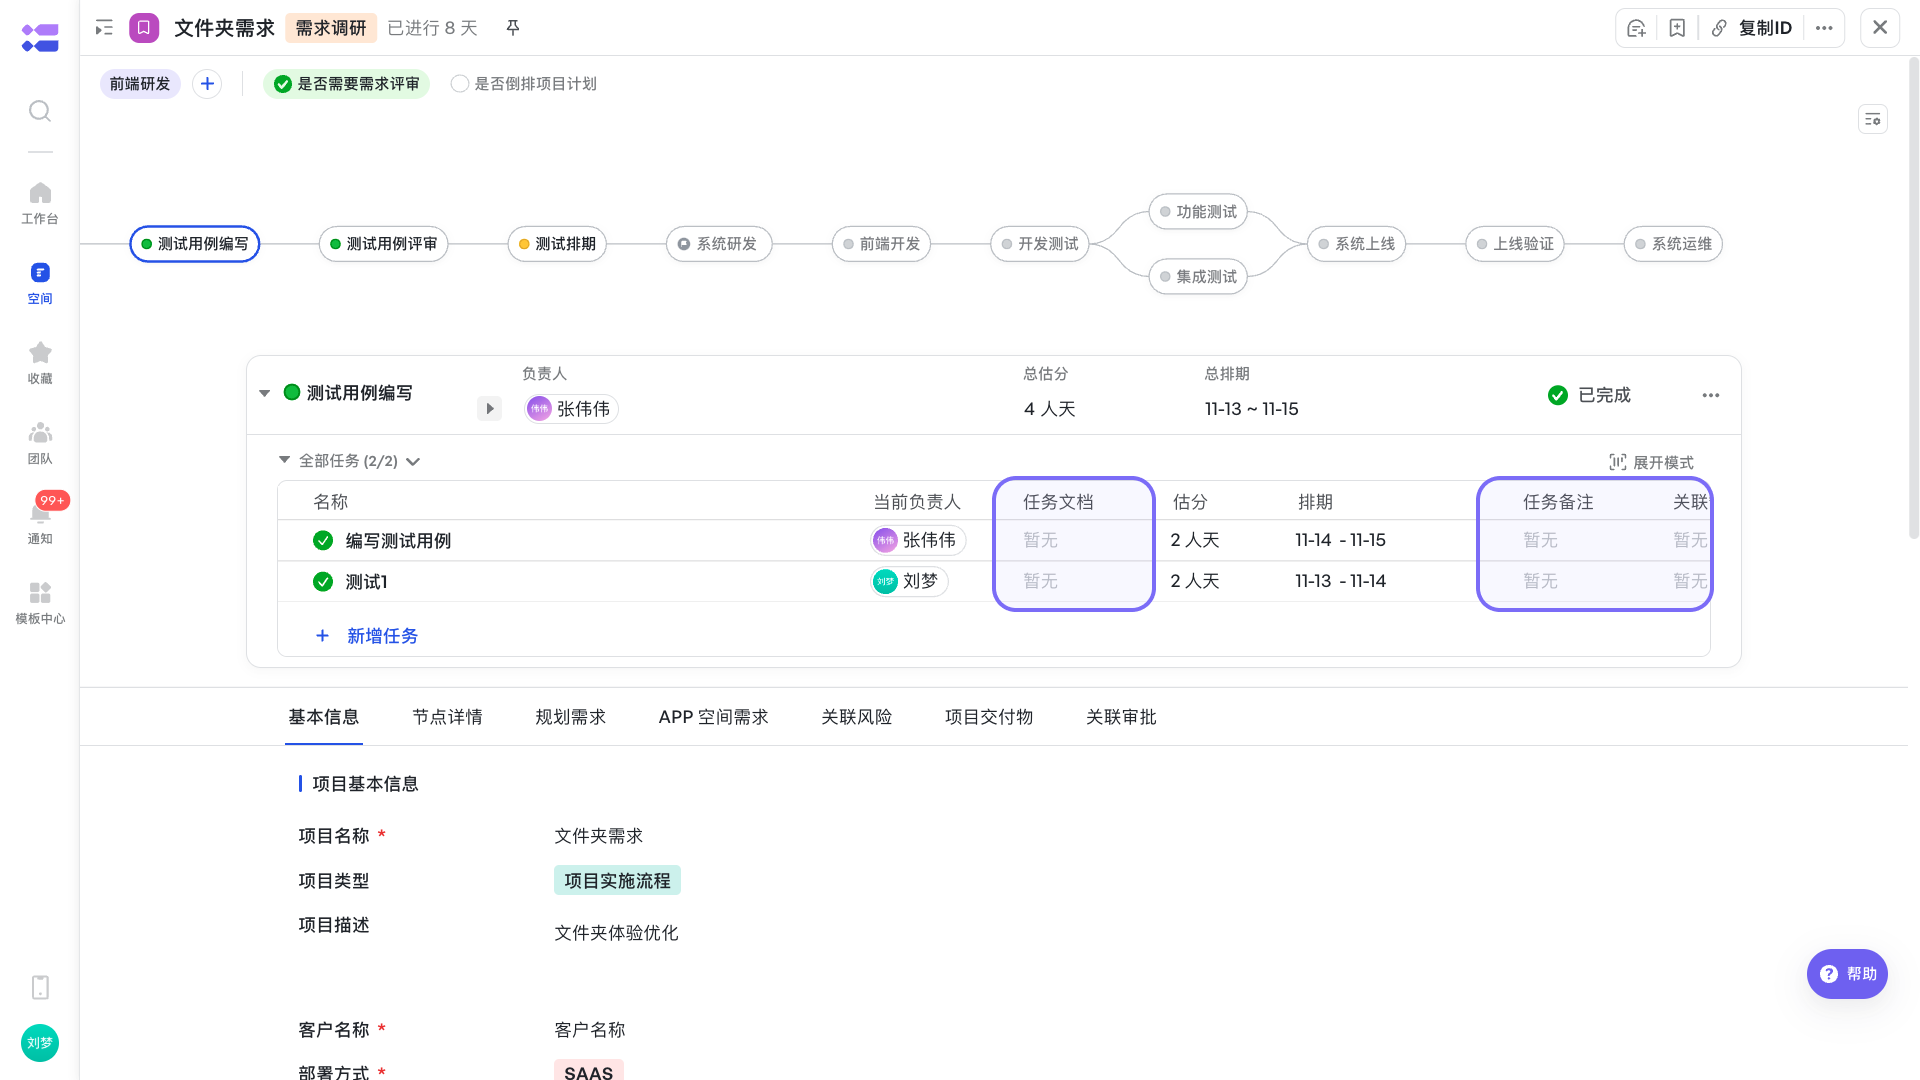Screen dimensions: 1920x1080
Task: Open the 关联审批 tab
Action: coord(1121,717)
